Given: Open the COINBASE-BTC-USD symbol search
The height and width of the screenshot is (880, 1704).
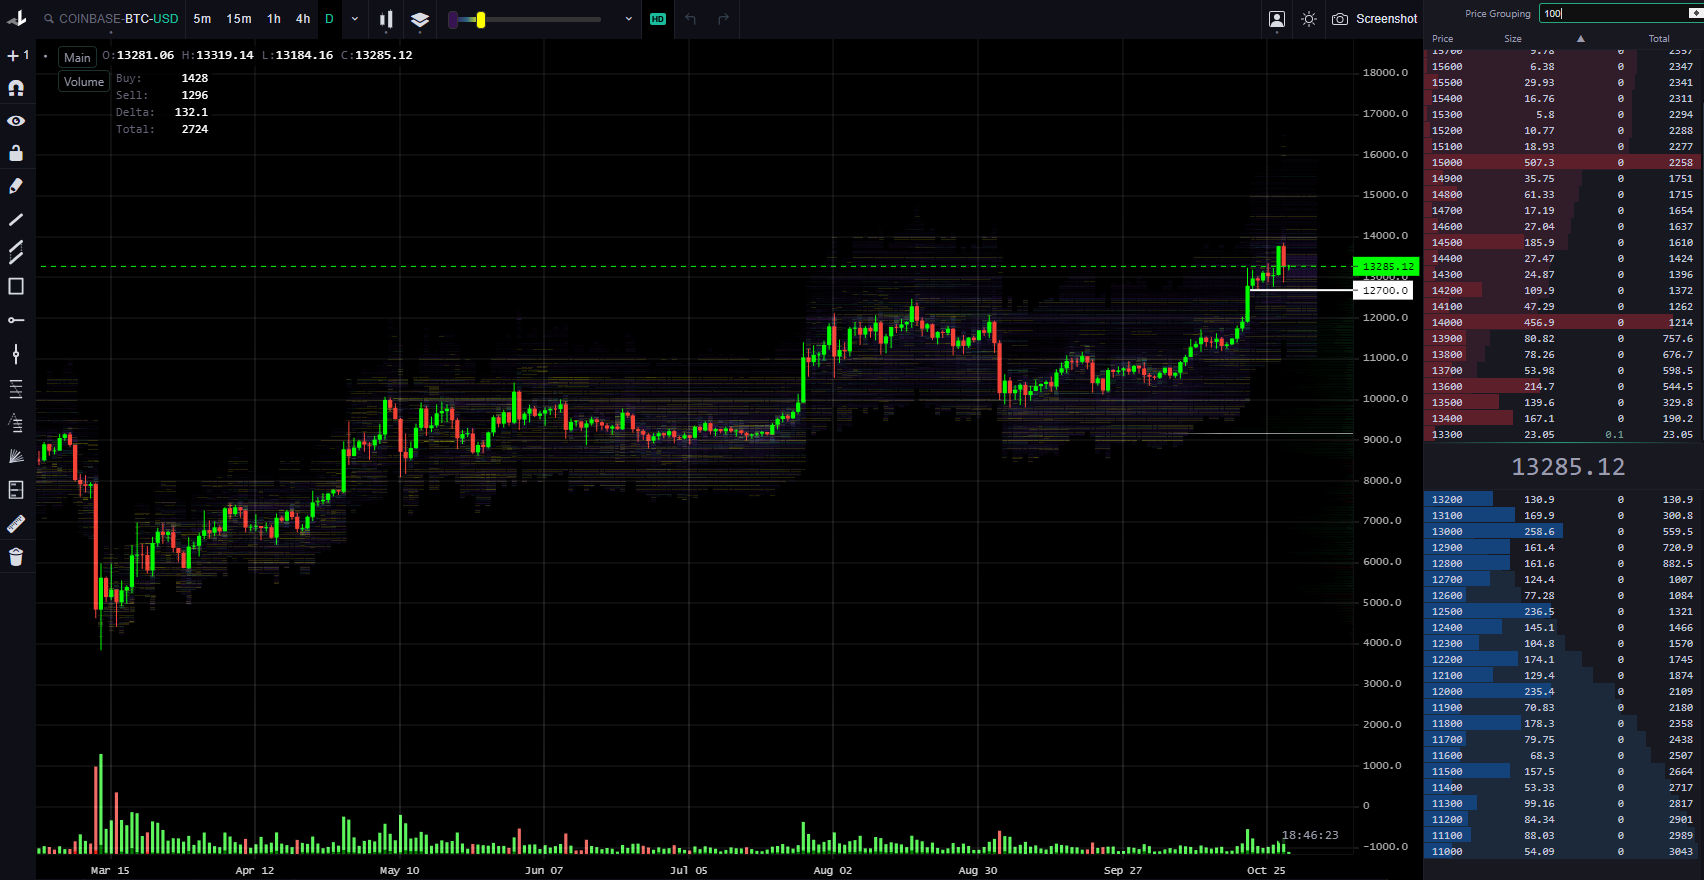Looking at the screenshot, I should pos(110,19).
